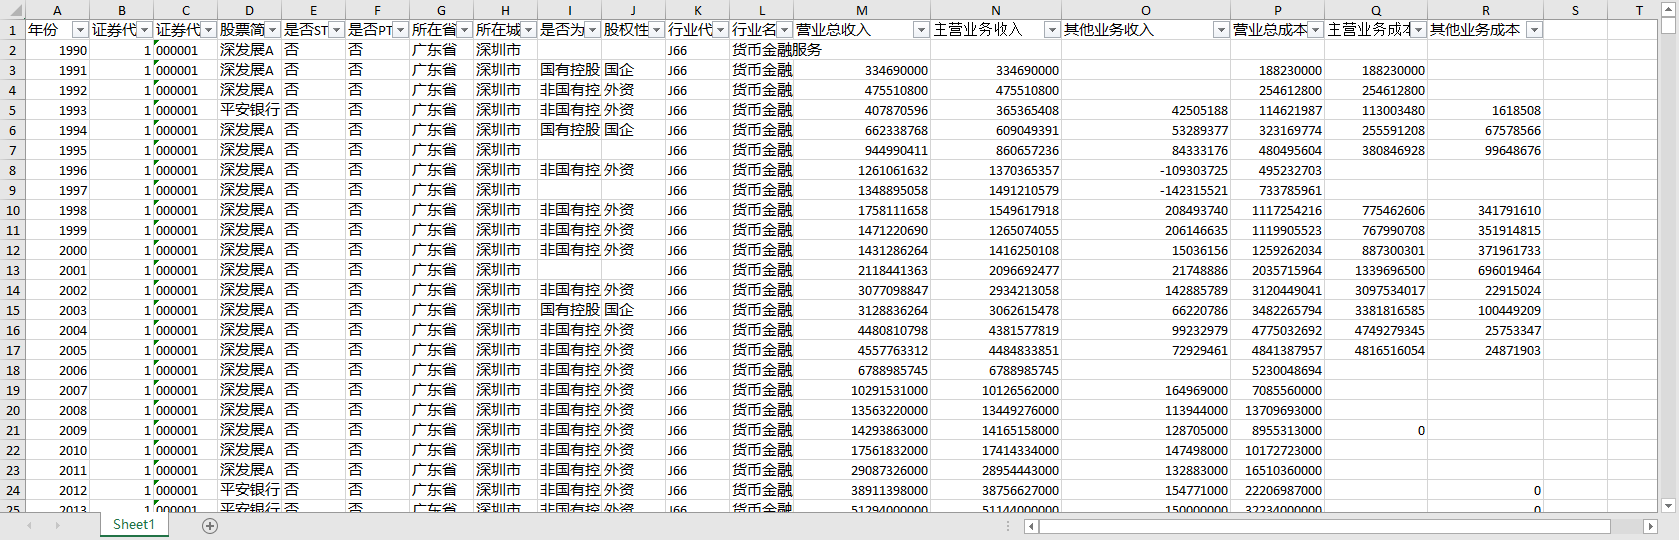The width and height of the screenshot is (1679, 540).
Task: Select column M header
Action: click(x=862, y=10)
